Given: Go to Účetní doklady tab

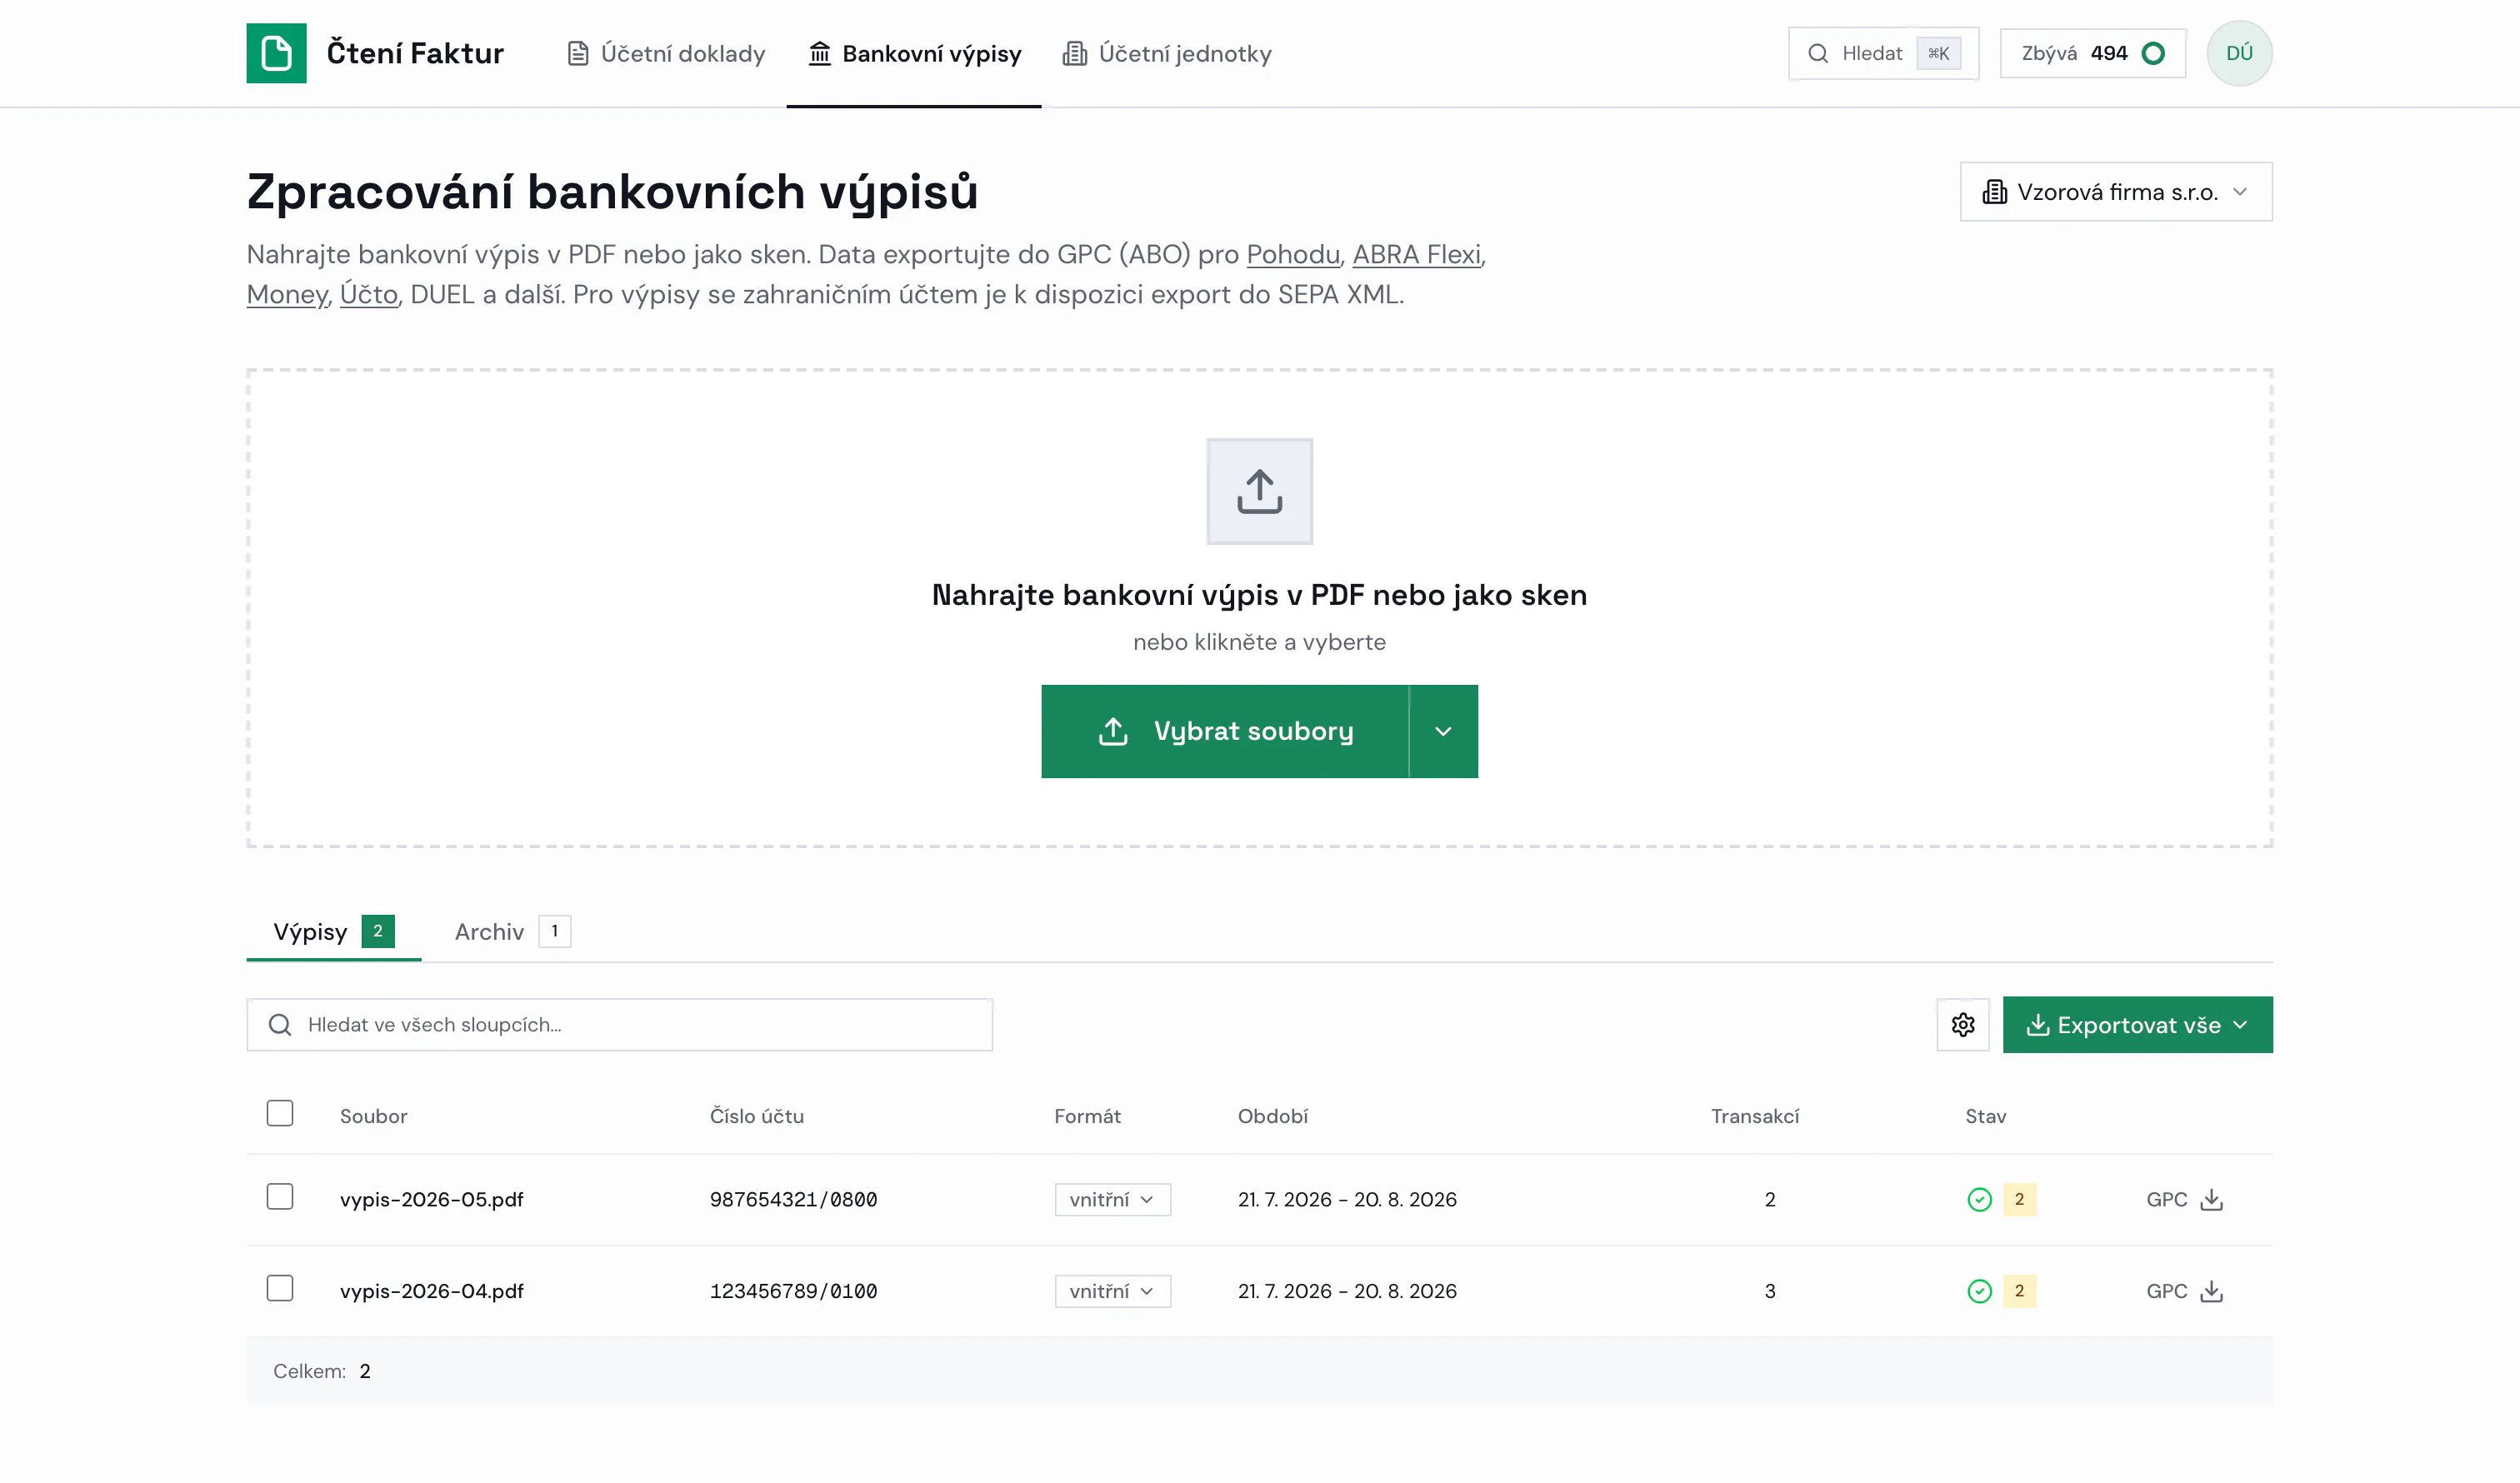Looking at the screenshot, I should (x=666, y=53).
